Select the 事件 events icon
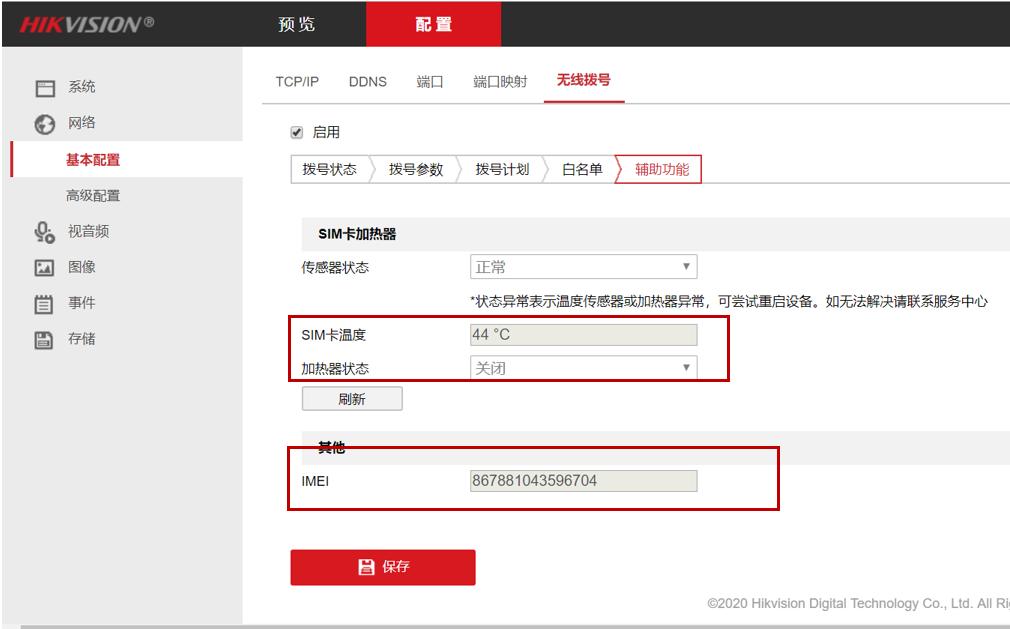The height and width of the screenshot is (629, 1010). coord(42,303)
